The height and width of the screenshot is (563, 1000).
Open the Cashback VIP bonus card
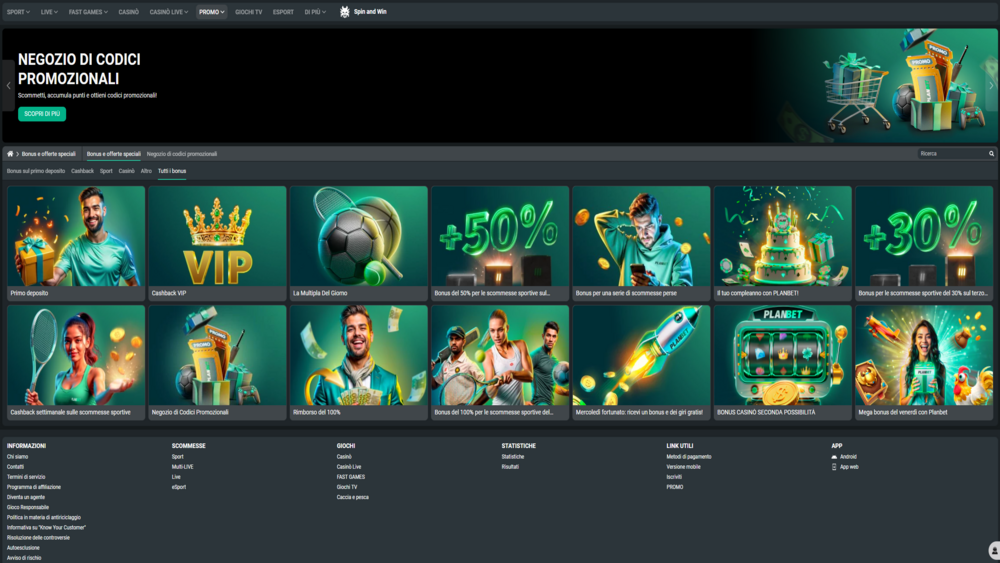coord(217,243)
